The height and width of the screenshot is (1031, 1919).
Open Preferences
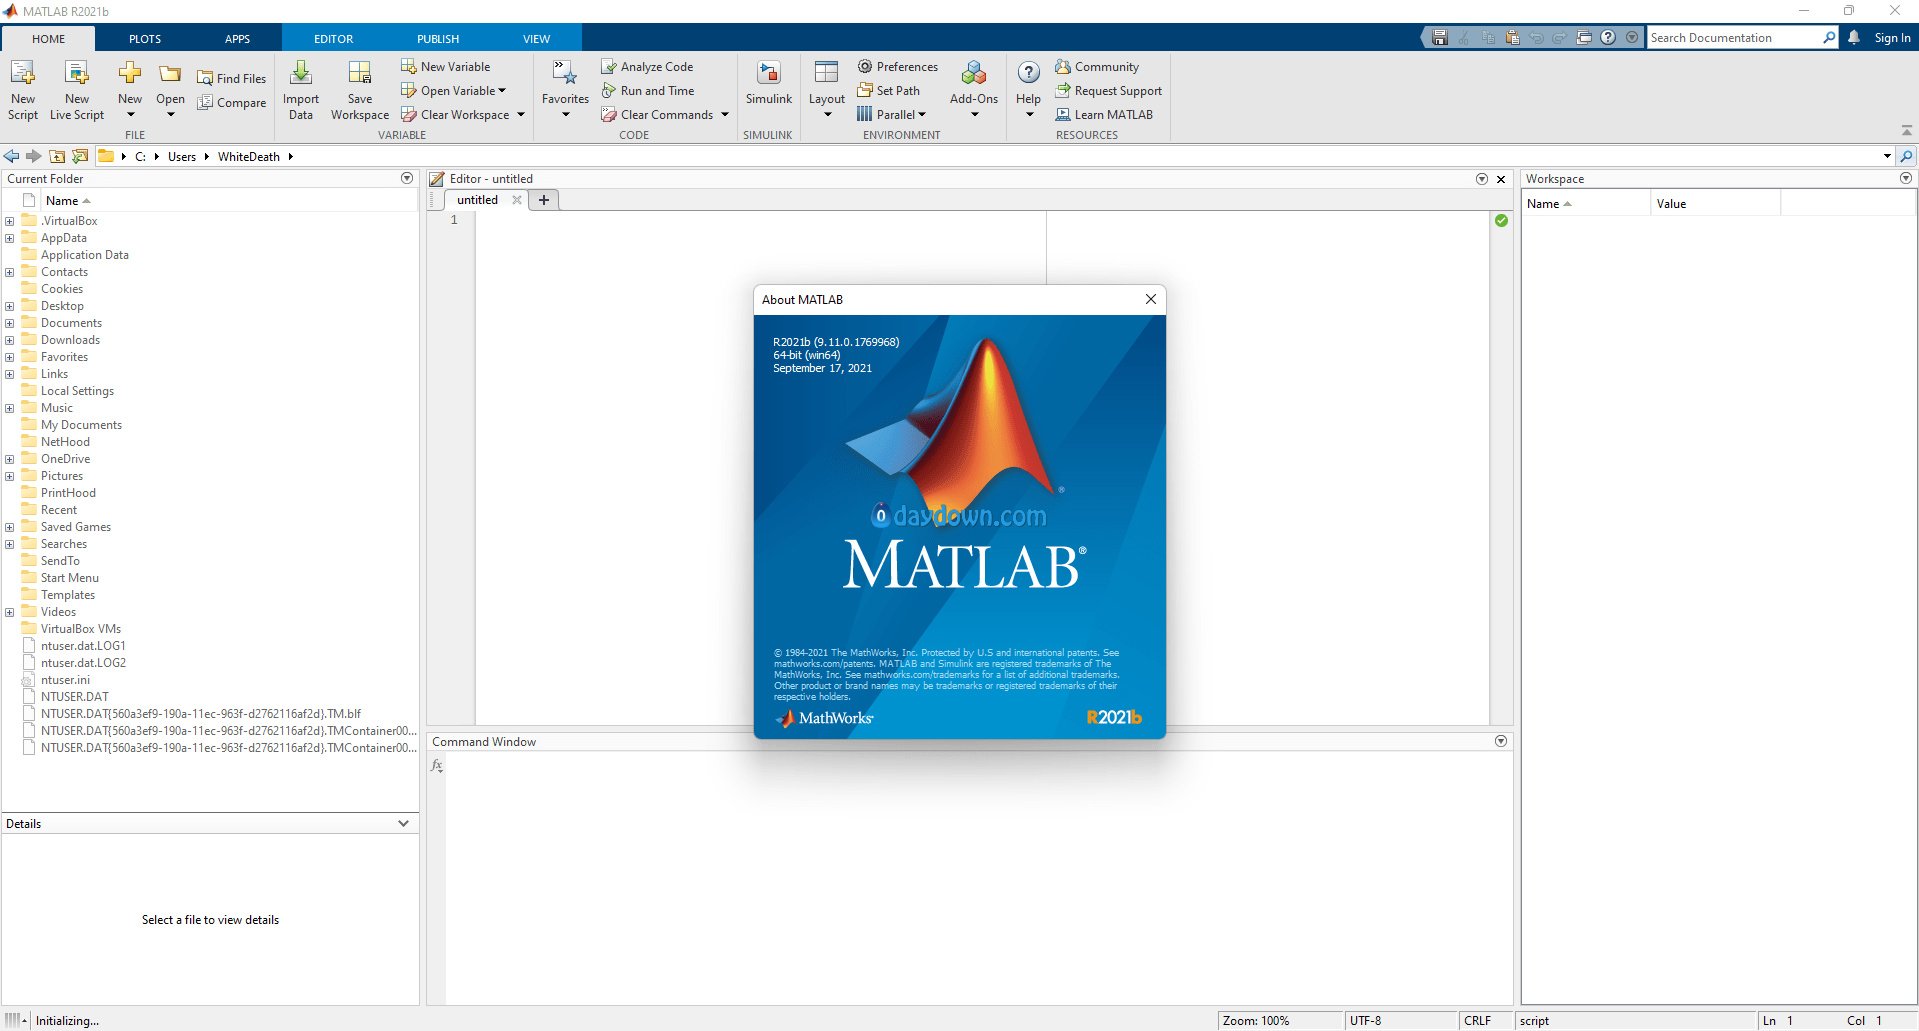point(898,67)
